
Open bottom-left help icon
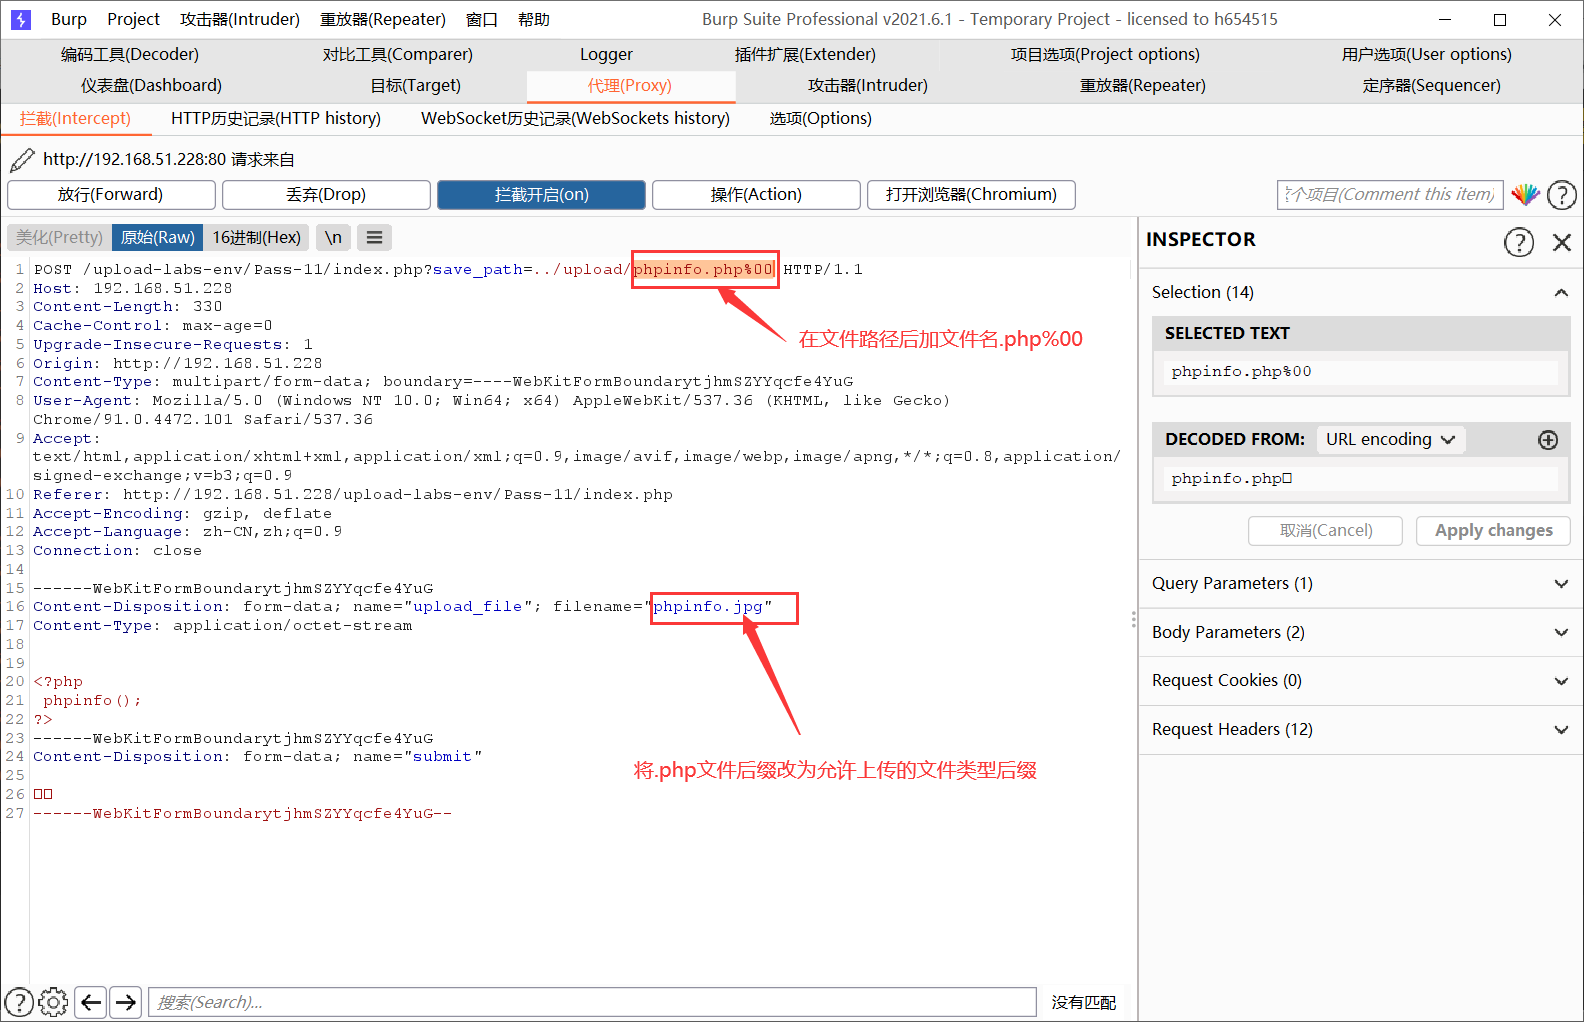[x=19, y=1002]
